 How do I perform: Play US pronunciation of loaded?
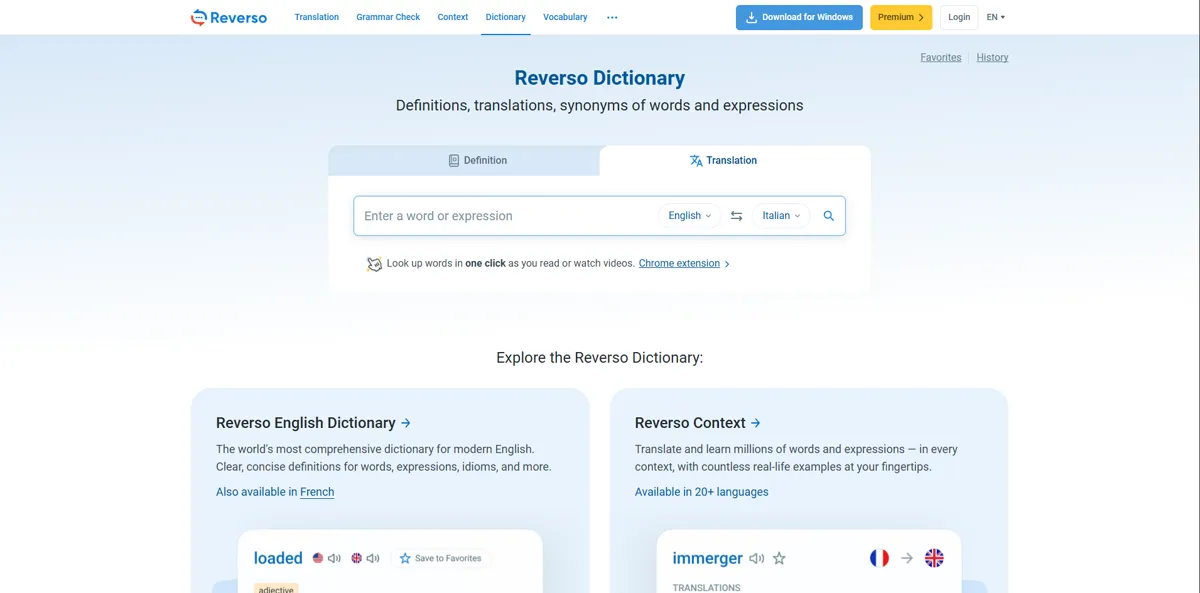click(x=334, y=558)
